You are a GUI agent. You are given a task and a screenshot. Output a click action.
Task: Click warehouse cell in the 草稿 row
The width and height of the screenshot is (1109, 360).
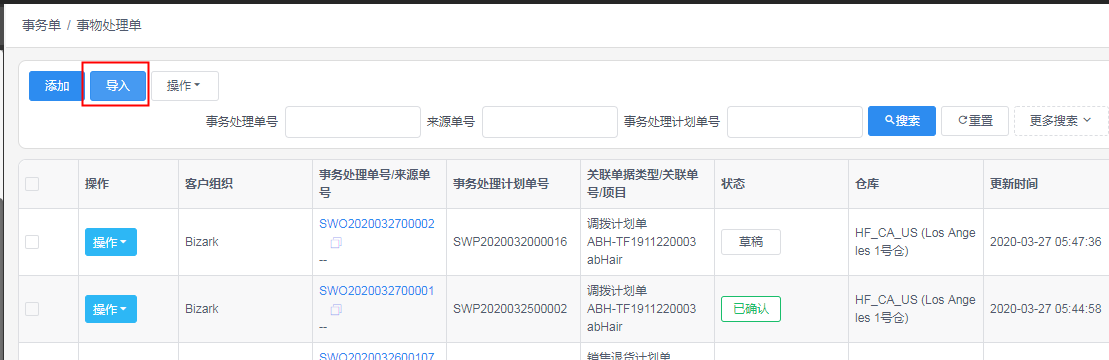[x=915, y=242]
